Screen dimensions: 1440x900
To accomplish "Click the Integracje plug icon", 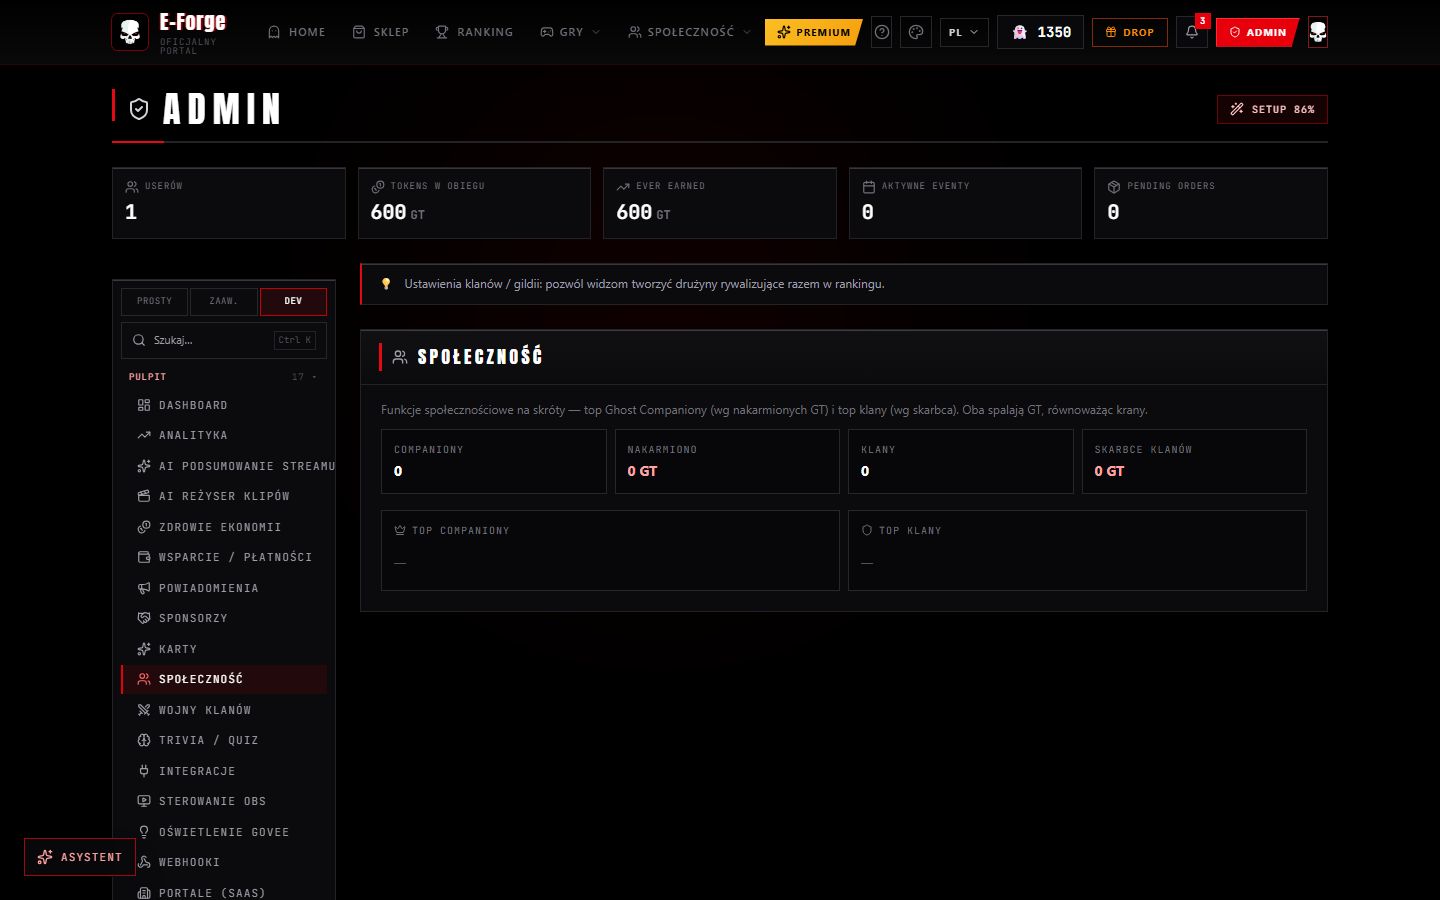I will pyautogui.click(x=144, y=771).
